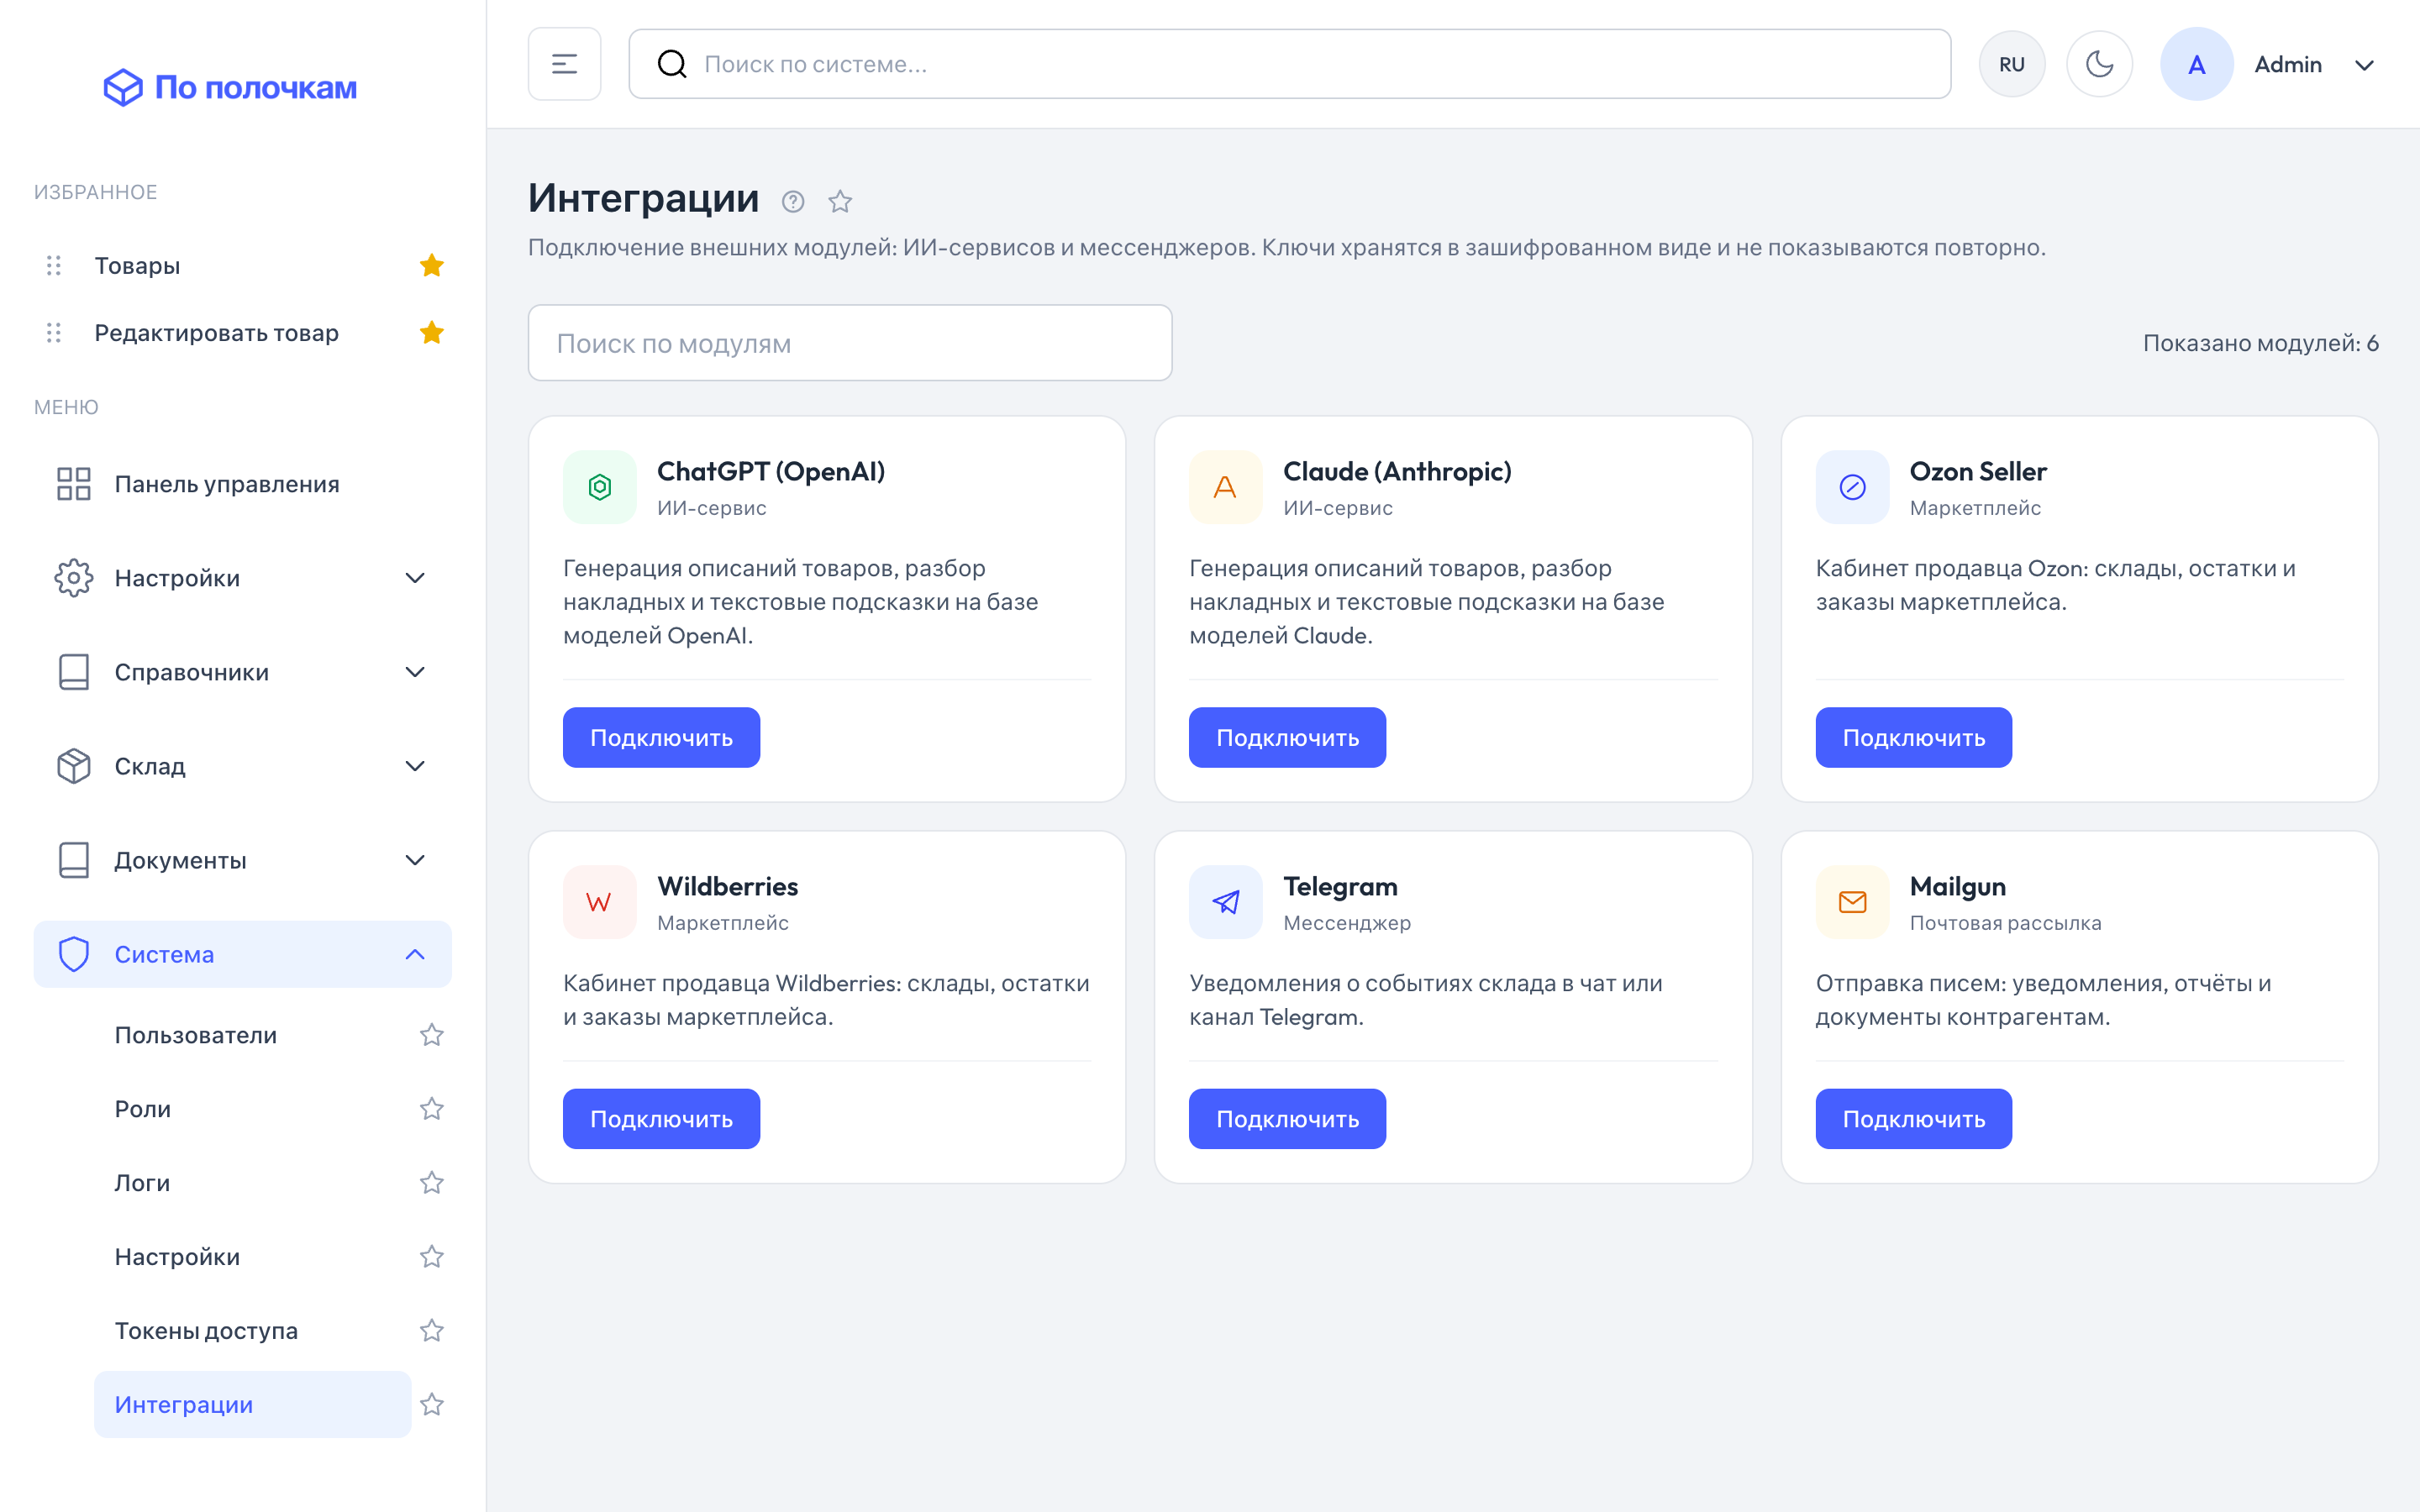Connect the Claude (Anthropic) module

point(1287,738)
